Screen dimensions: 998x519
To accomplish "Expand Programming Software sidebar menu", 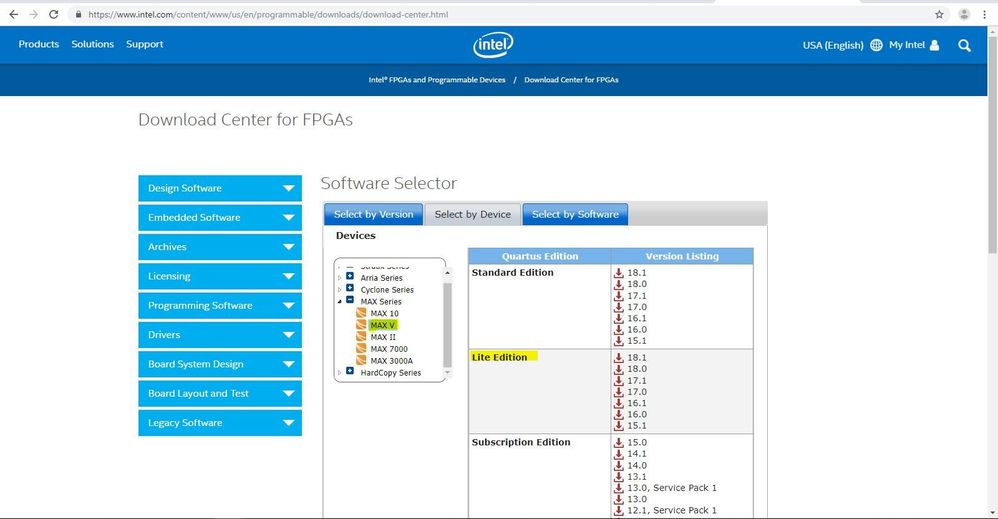I will click(220, 306).
